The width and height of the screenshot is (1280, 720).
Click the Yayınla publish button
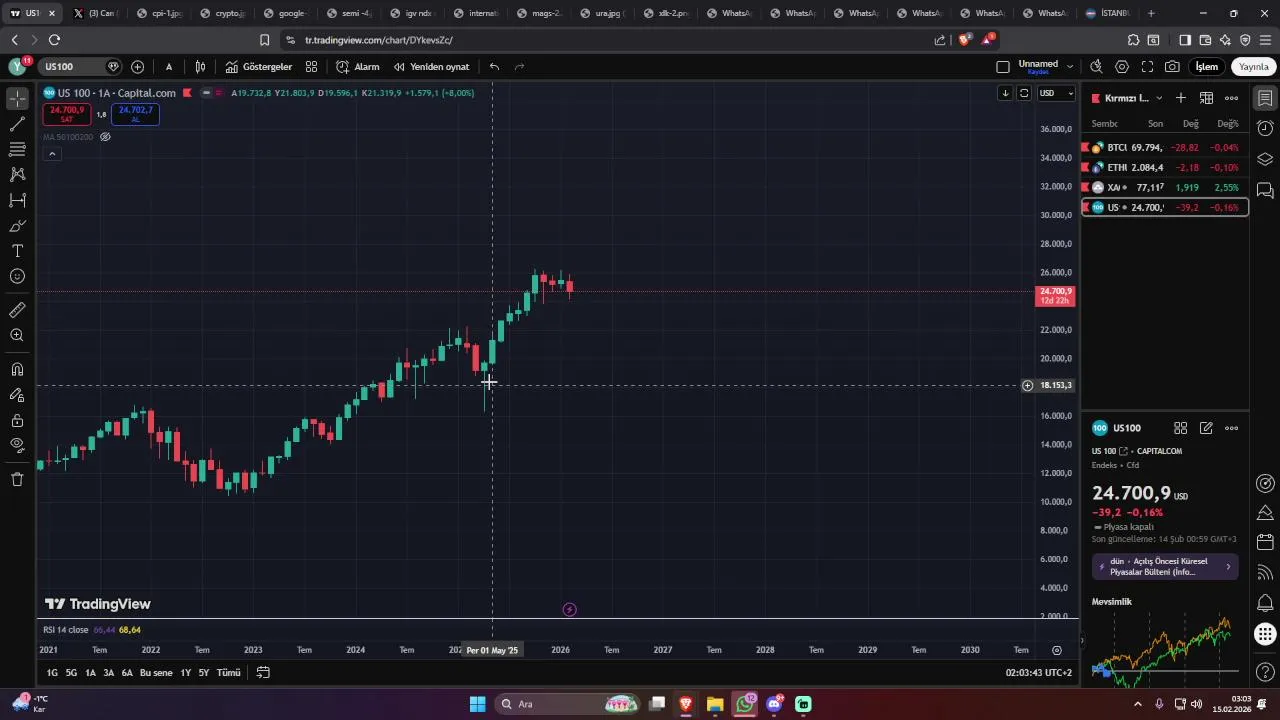click(x=1254, y=67)
